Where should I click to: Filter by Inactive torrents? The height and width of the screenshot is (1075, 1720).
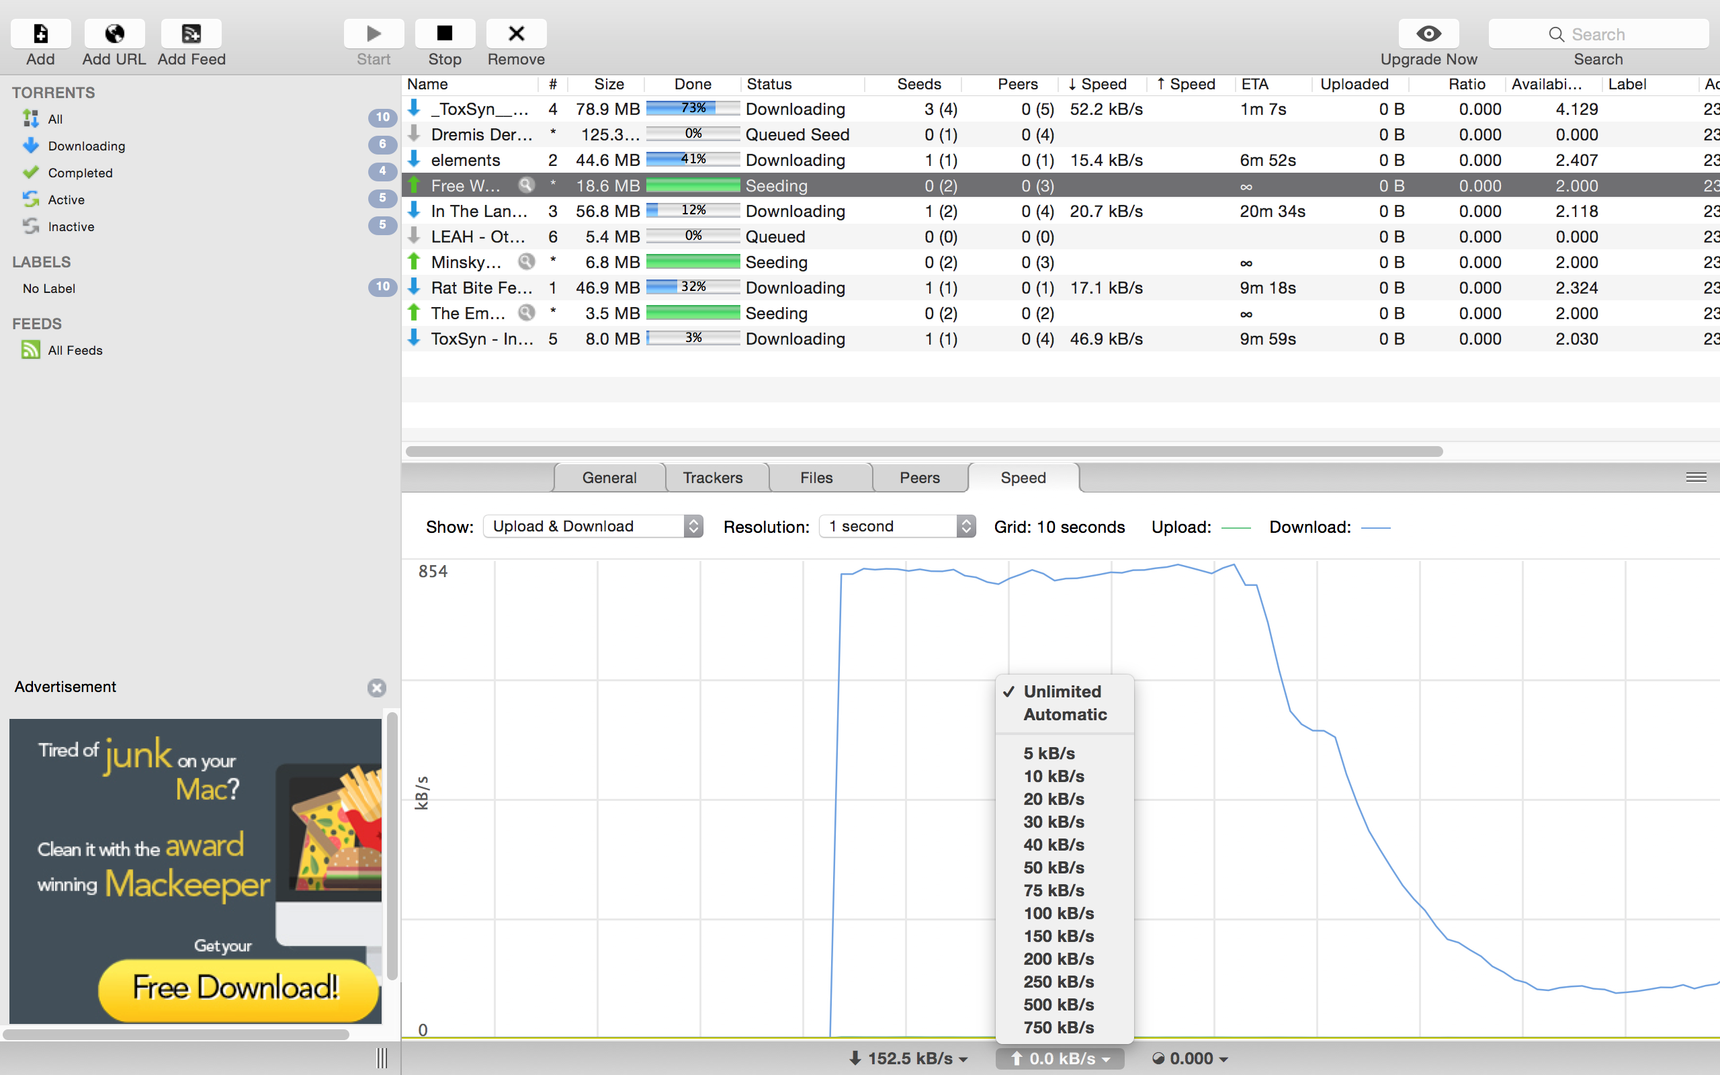pos(200,227)
